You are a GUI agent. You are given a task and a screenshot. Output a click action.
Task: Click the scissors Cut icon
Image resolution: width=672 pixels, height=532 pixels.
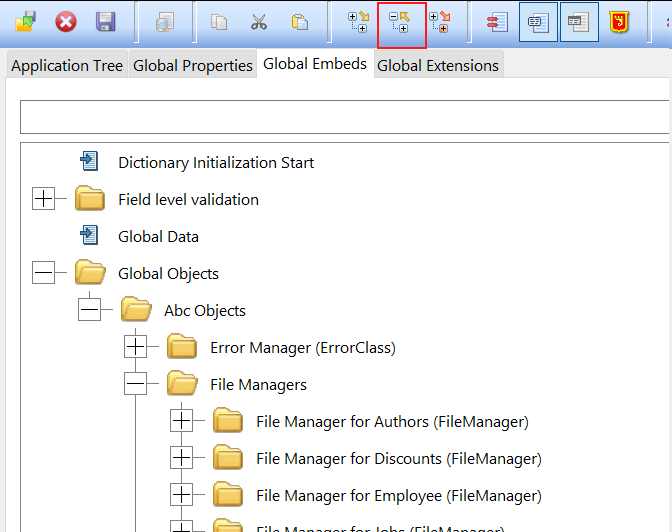259,22
